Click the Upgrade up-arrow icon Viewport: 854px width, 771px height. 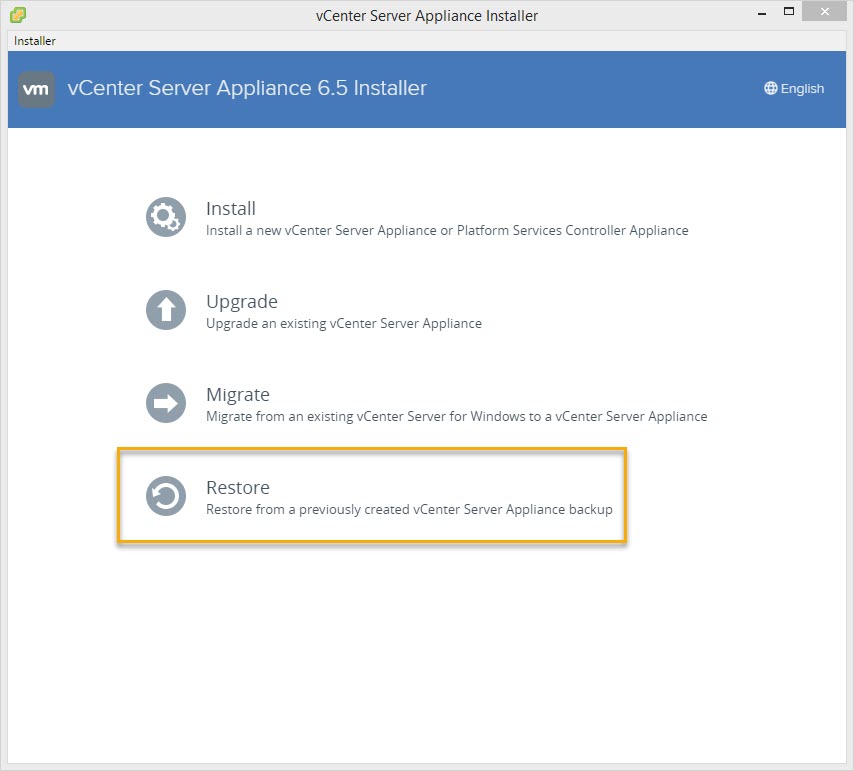pos(165,310)
